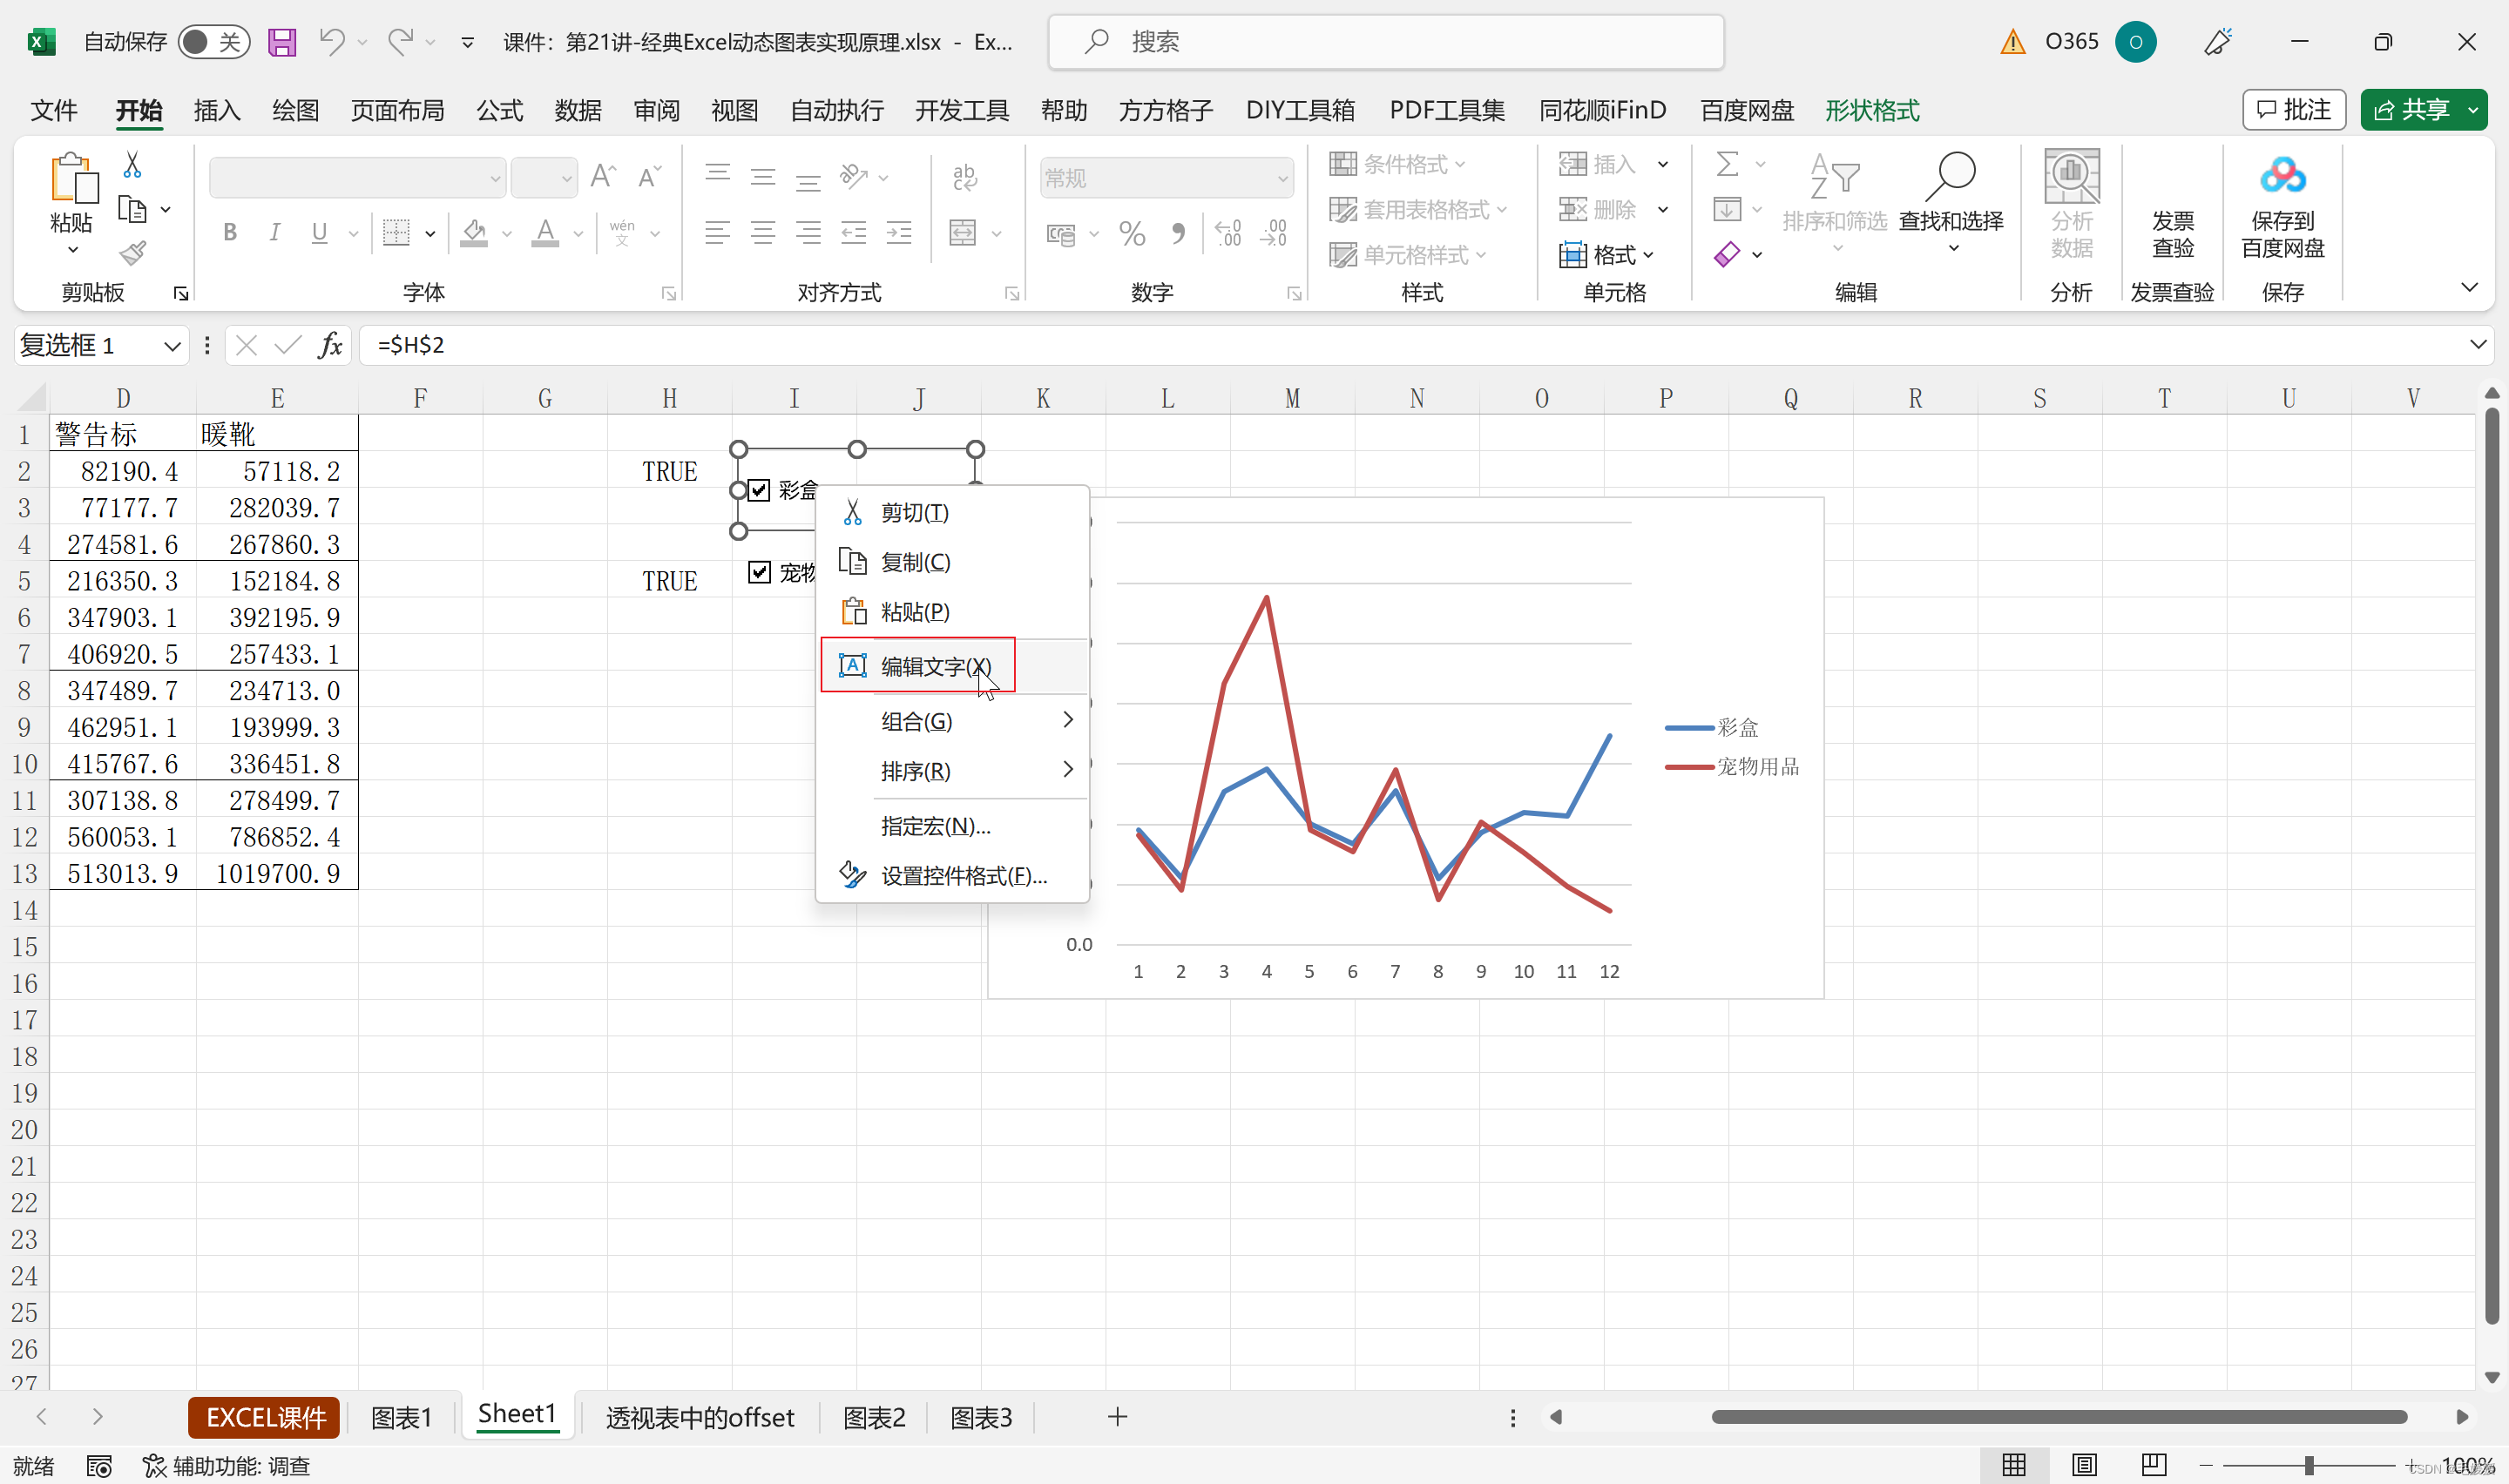
Task: Click the Normal view grid icon
Action: coord(2014,1465)
